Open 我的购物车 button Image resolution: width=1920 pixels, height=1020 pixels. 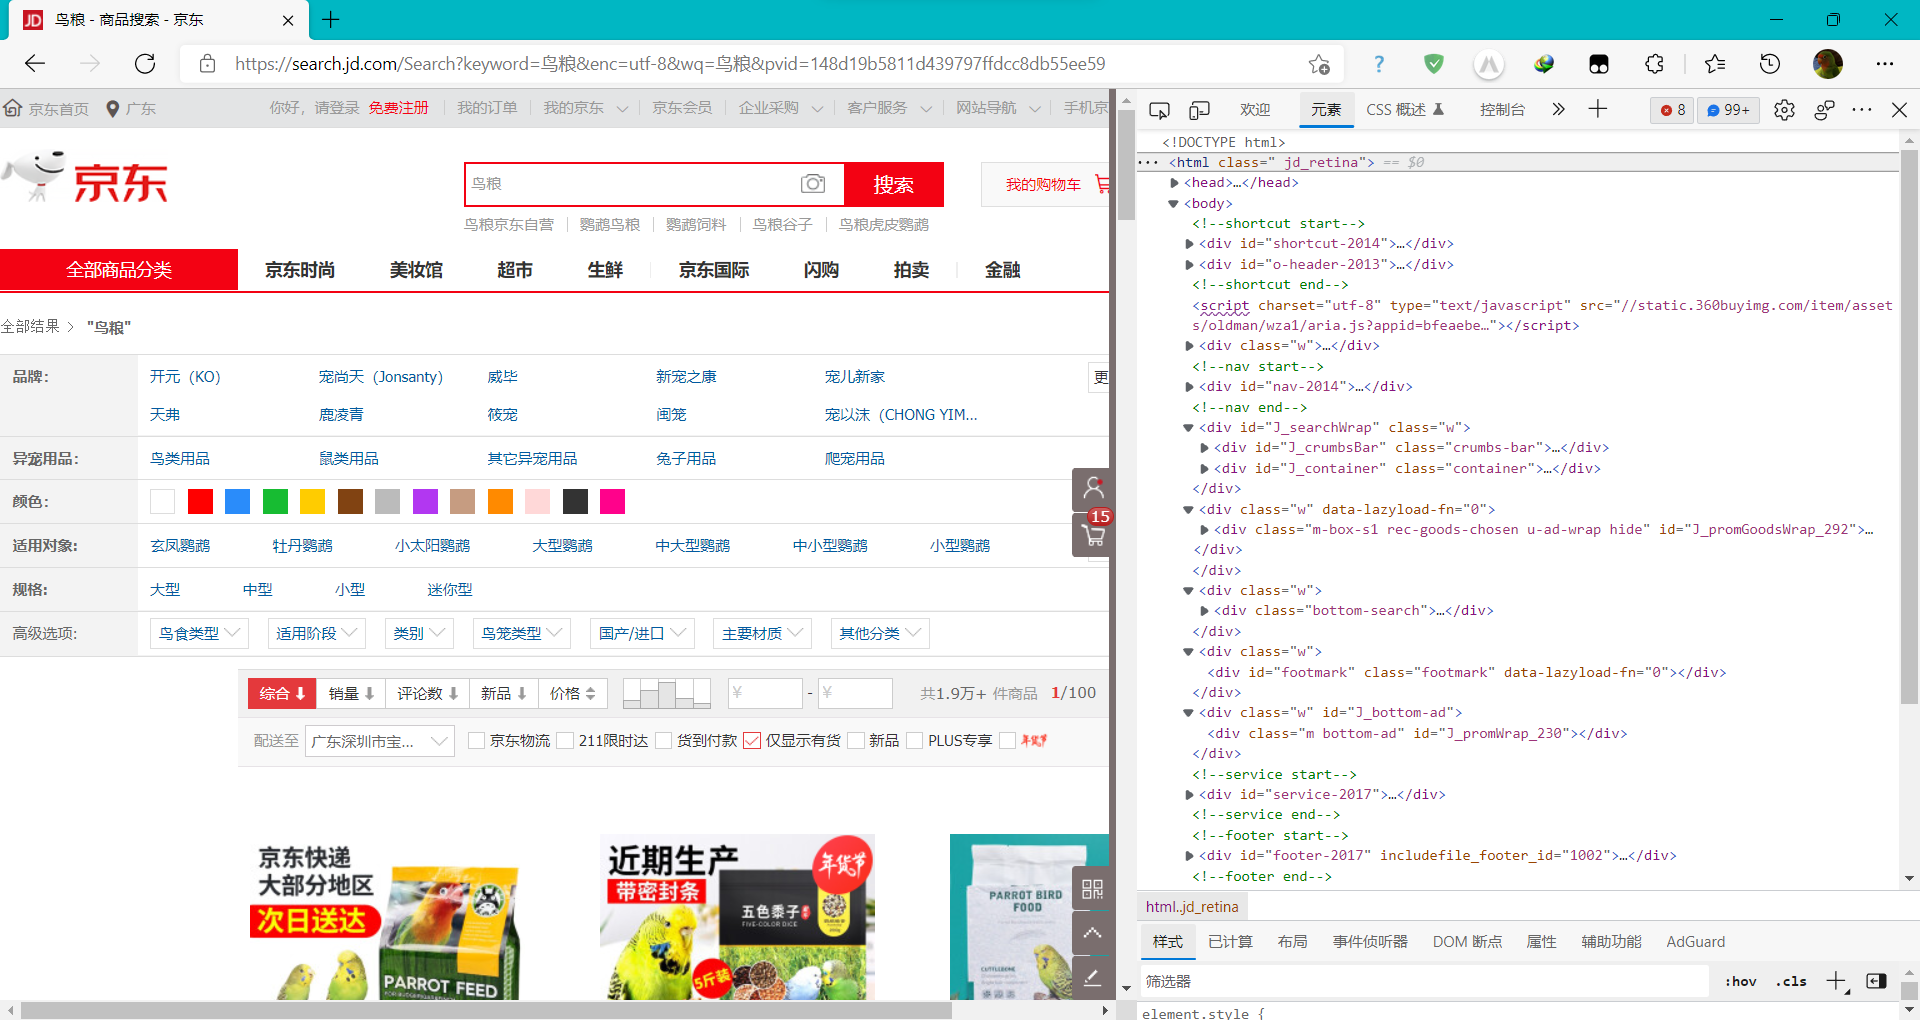pos(1046,184)
